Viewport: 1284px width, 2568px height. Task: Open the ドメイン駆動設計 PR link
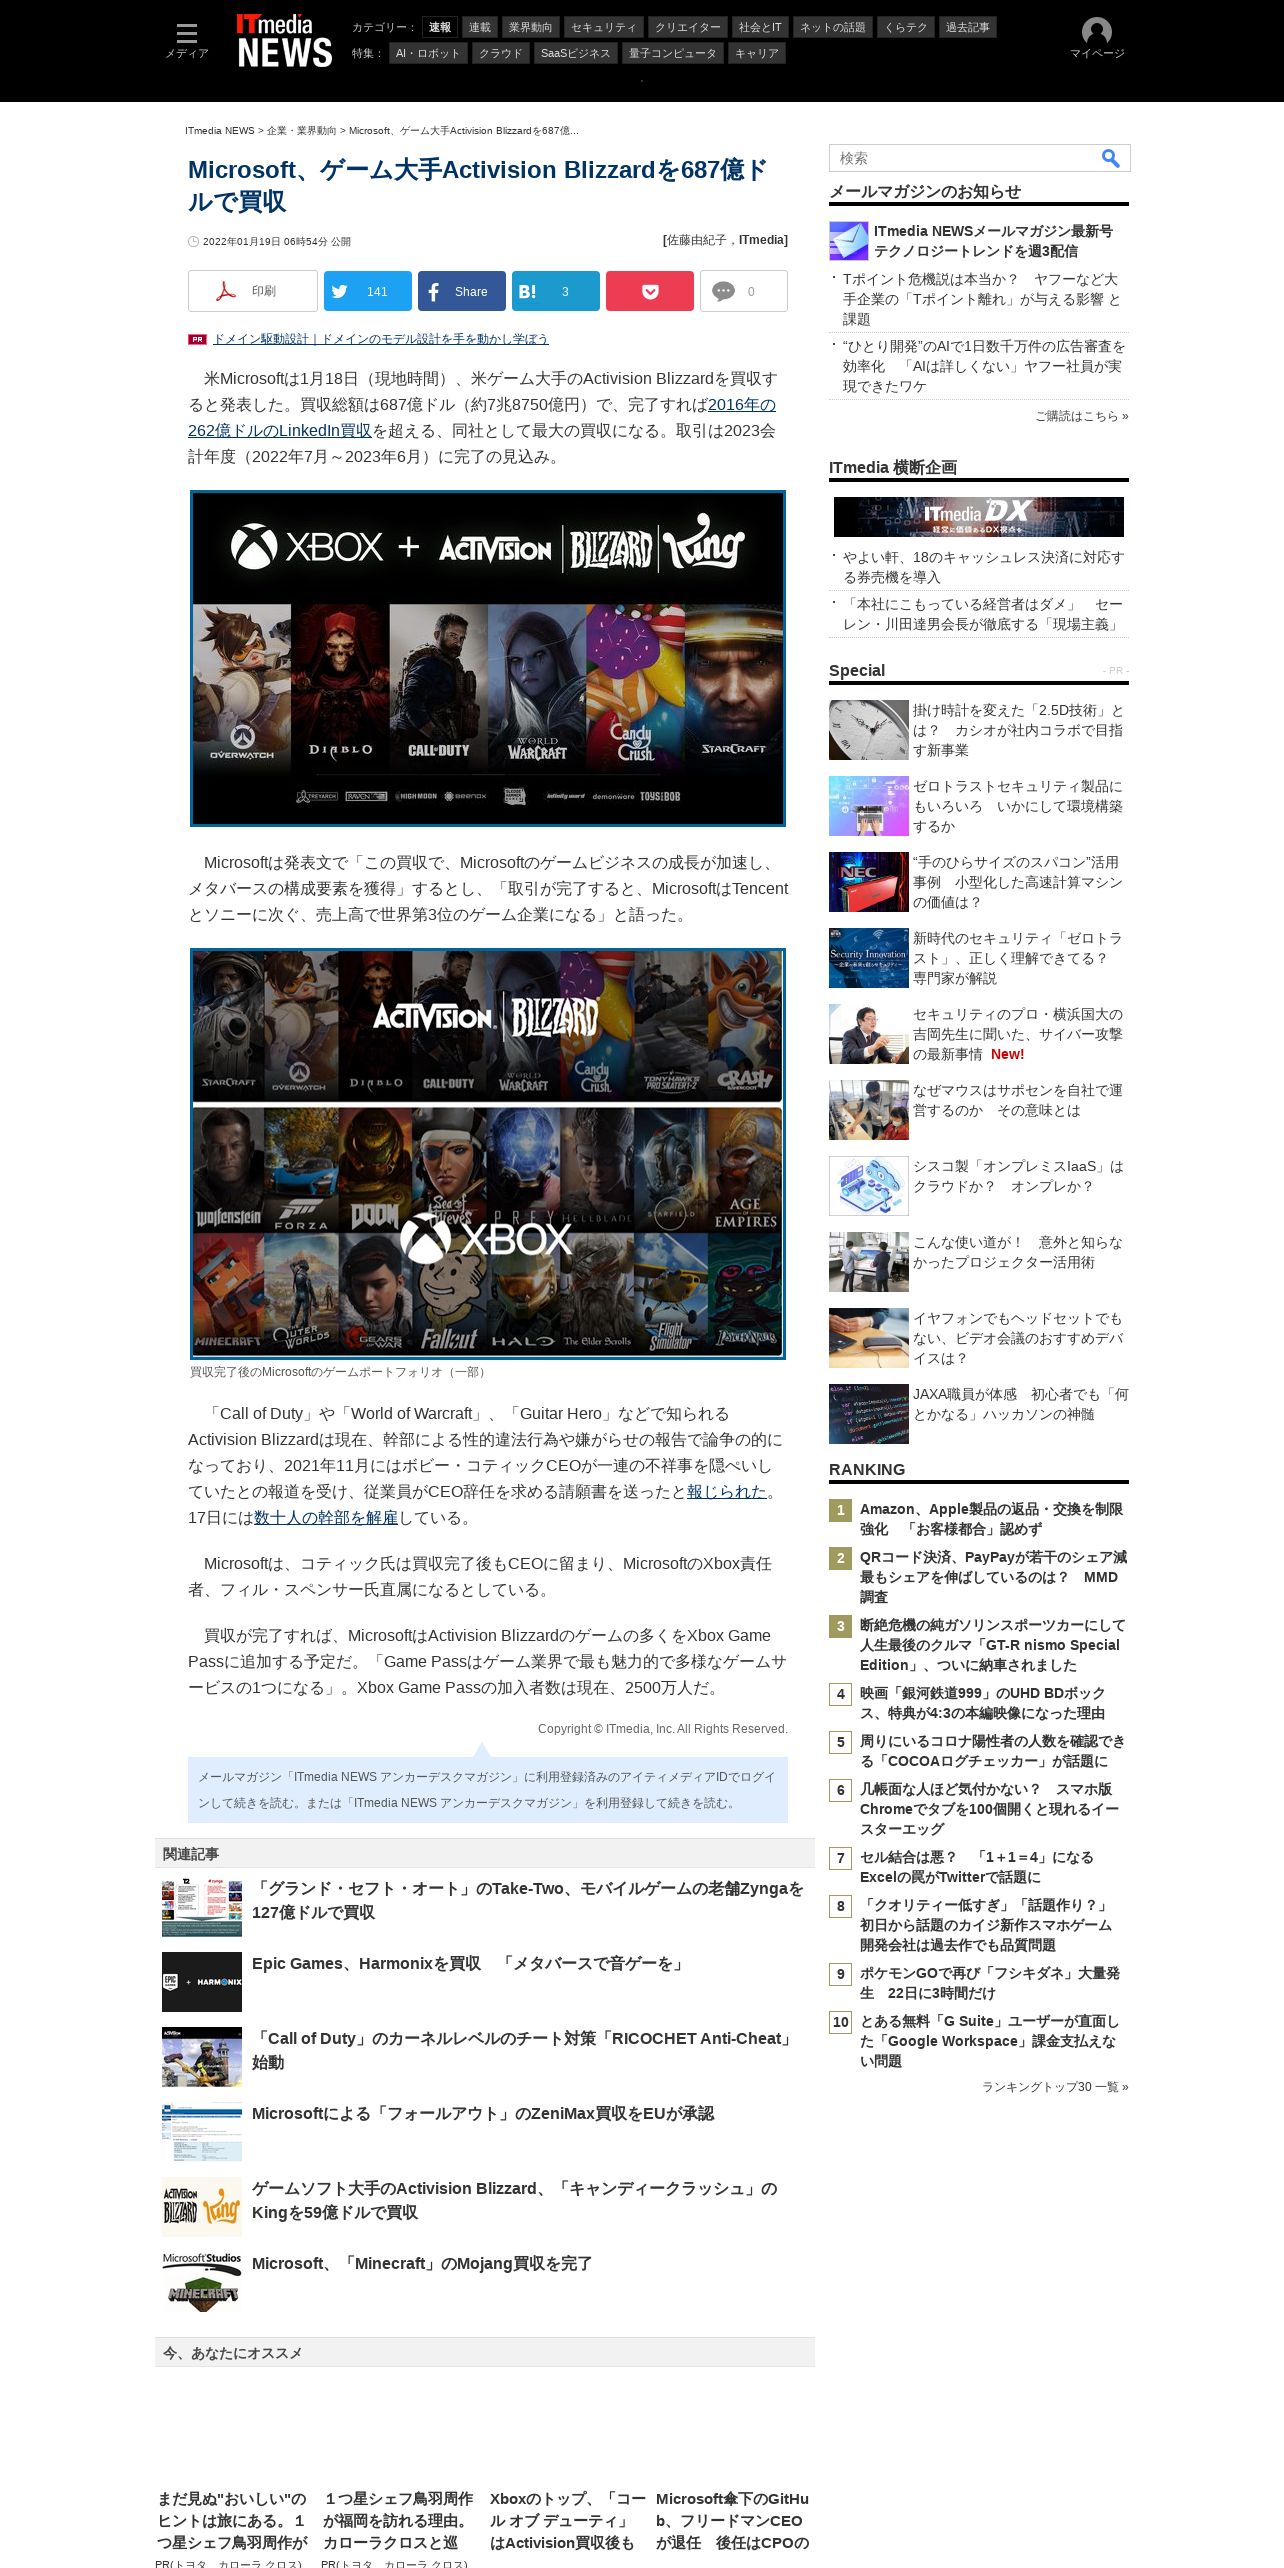(380, 339)
